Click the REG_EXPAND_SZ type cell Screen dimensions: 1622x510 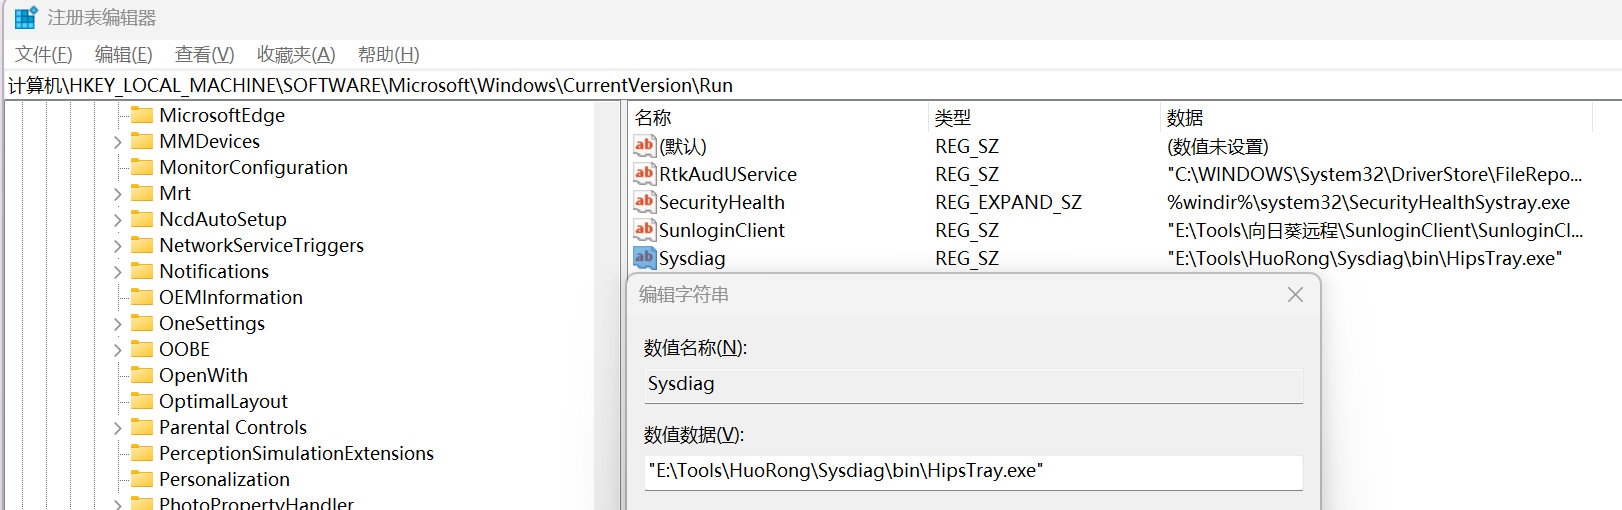(x=1008, y=202)
